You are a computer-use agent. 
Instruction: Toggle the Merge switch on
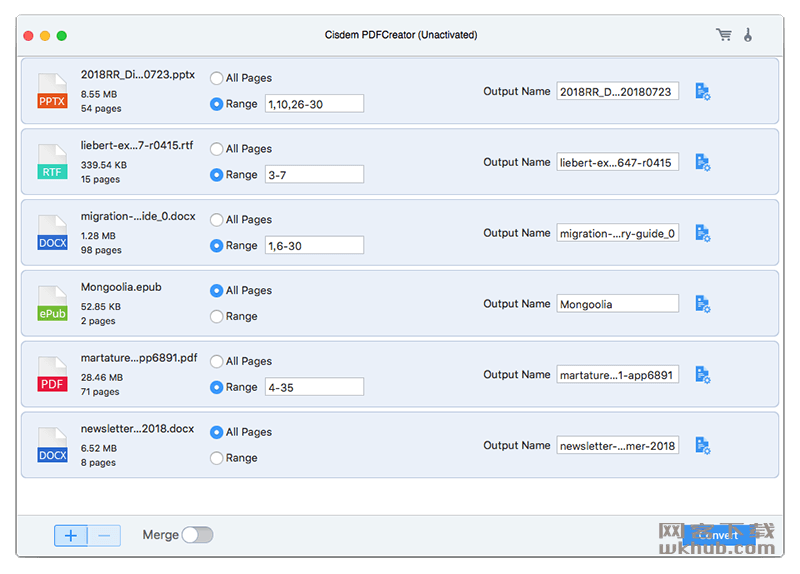tap(197, 535)
